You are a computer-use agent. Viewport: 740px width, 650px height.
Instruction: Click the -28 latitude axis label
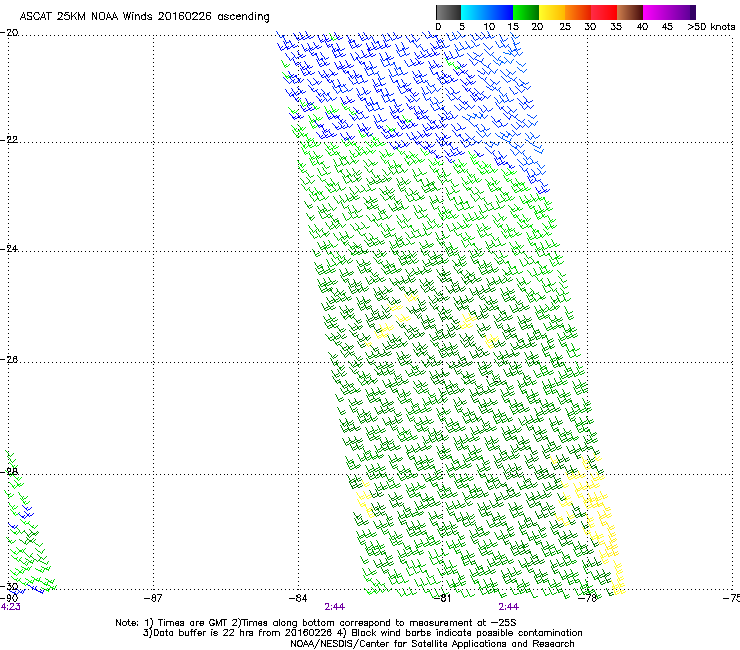coord(10,472)
